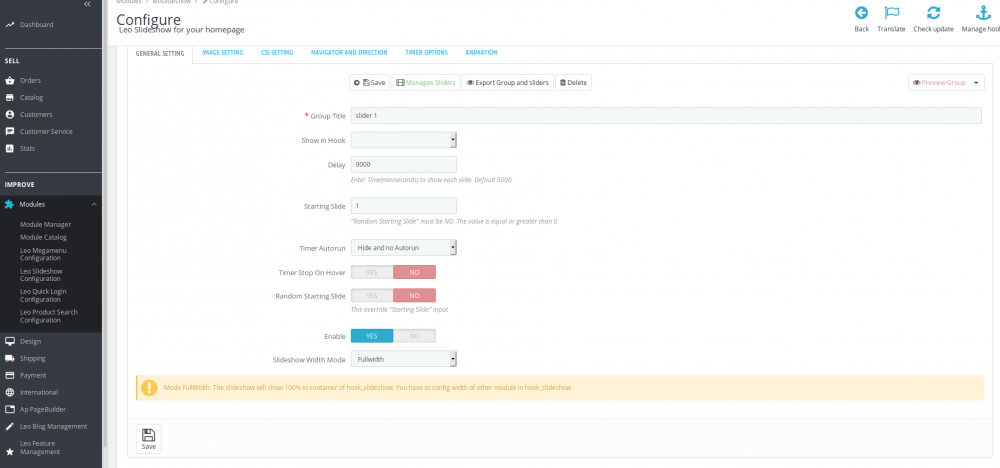Open Leo Megamenu Configuration link
The image size is (1000, 468).
coord(43,254)
